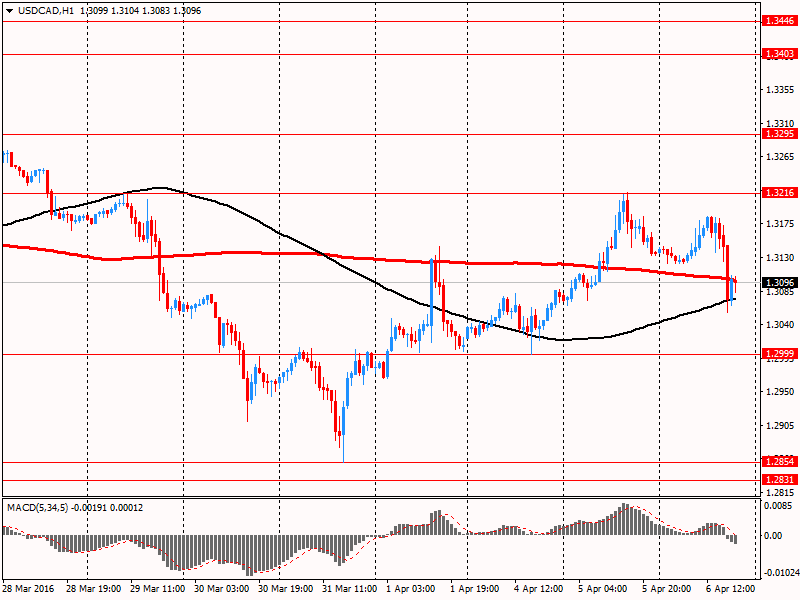This screenshot has height=600, width=800.
Task: Select the 1.2999 support level label
Action: click(x=780, y=354)
